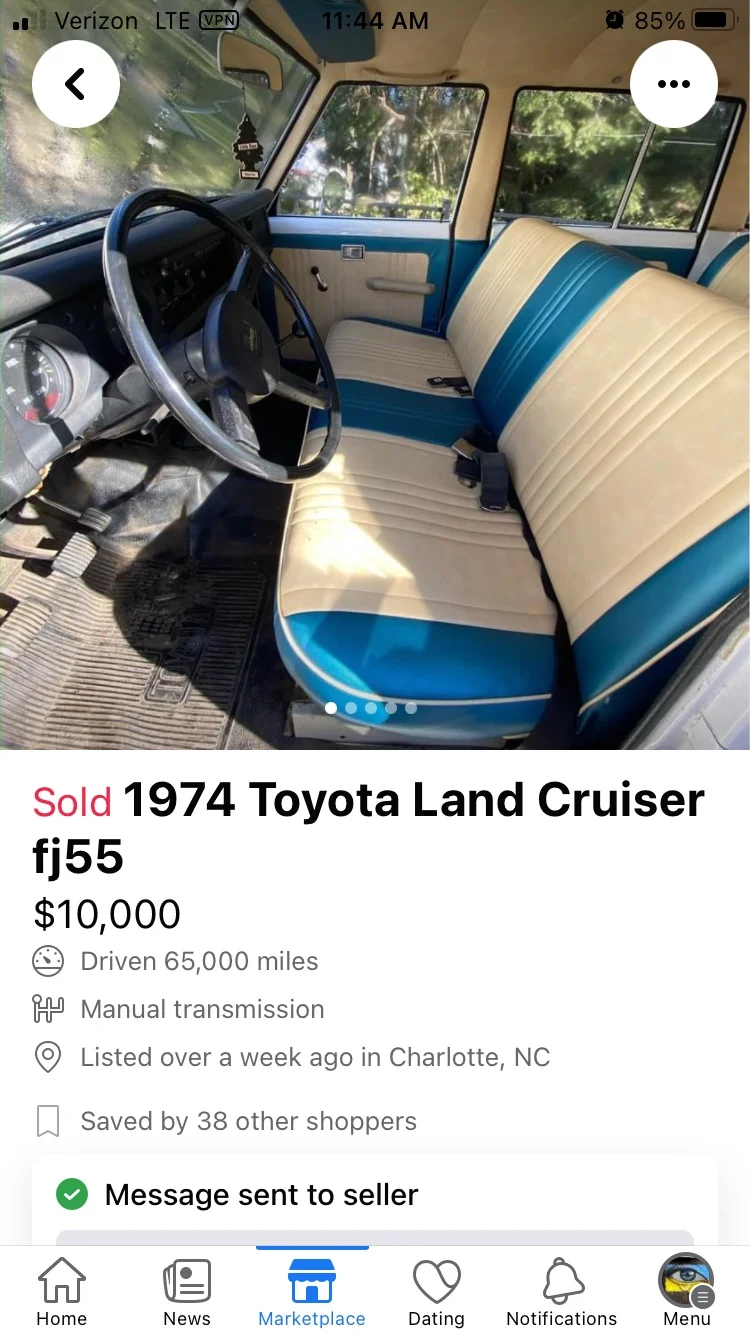Image resolution: width=750 pixels, height=1334 pixels.
Task: Tap the odometer mileage icon
Action: pos(48,961)
